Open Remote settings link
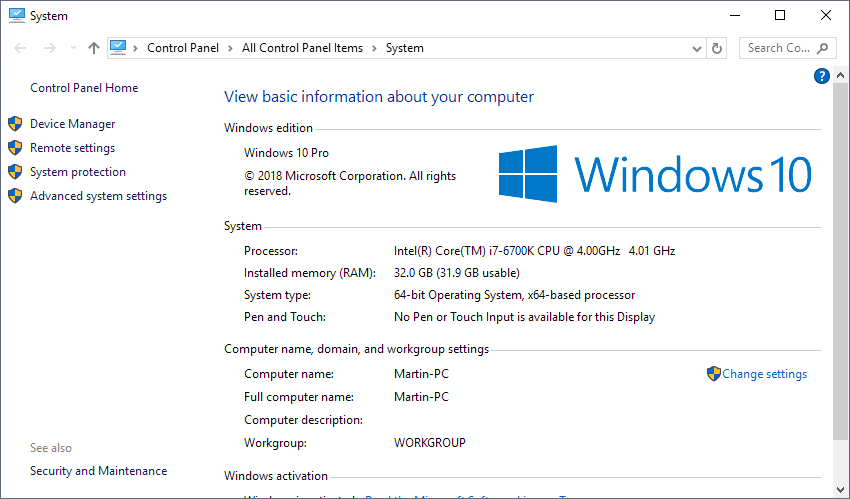The image size is (850, 499). click(x=73, y=148)
